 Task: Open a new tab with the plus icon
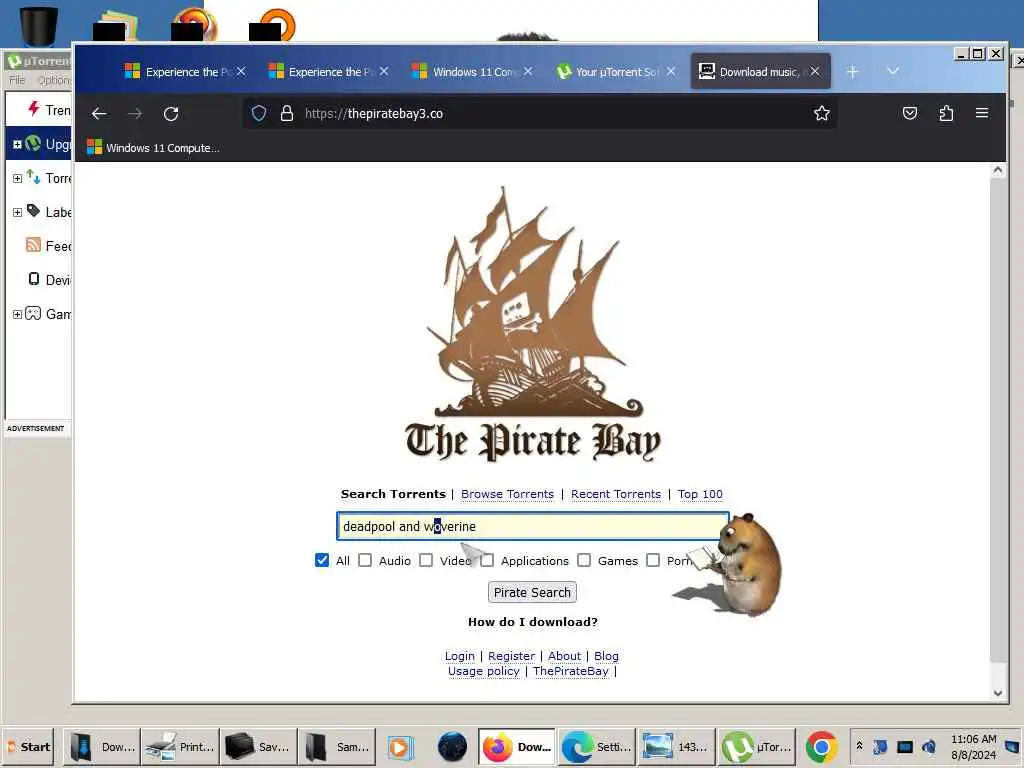tap(852, 71)
